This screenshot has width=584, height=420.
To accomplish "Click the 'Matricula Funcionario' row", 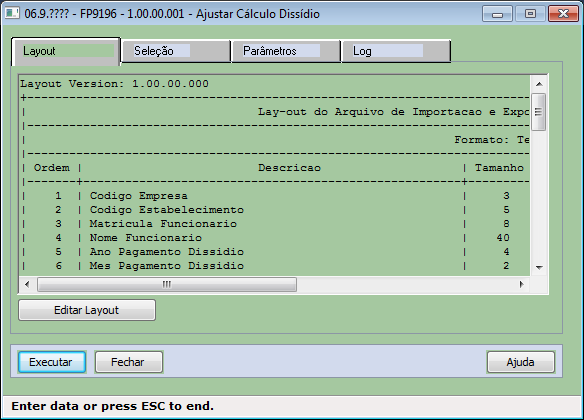I will tap(275, 224).
